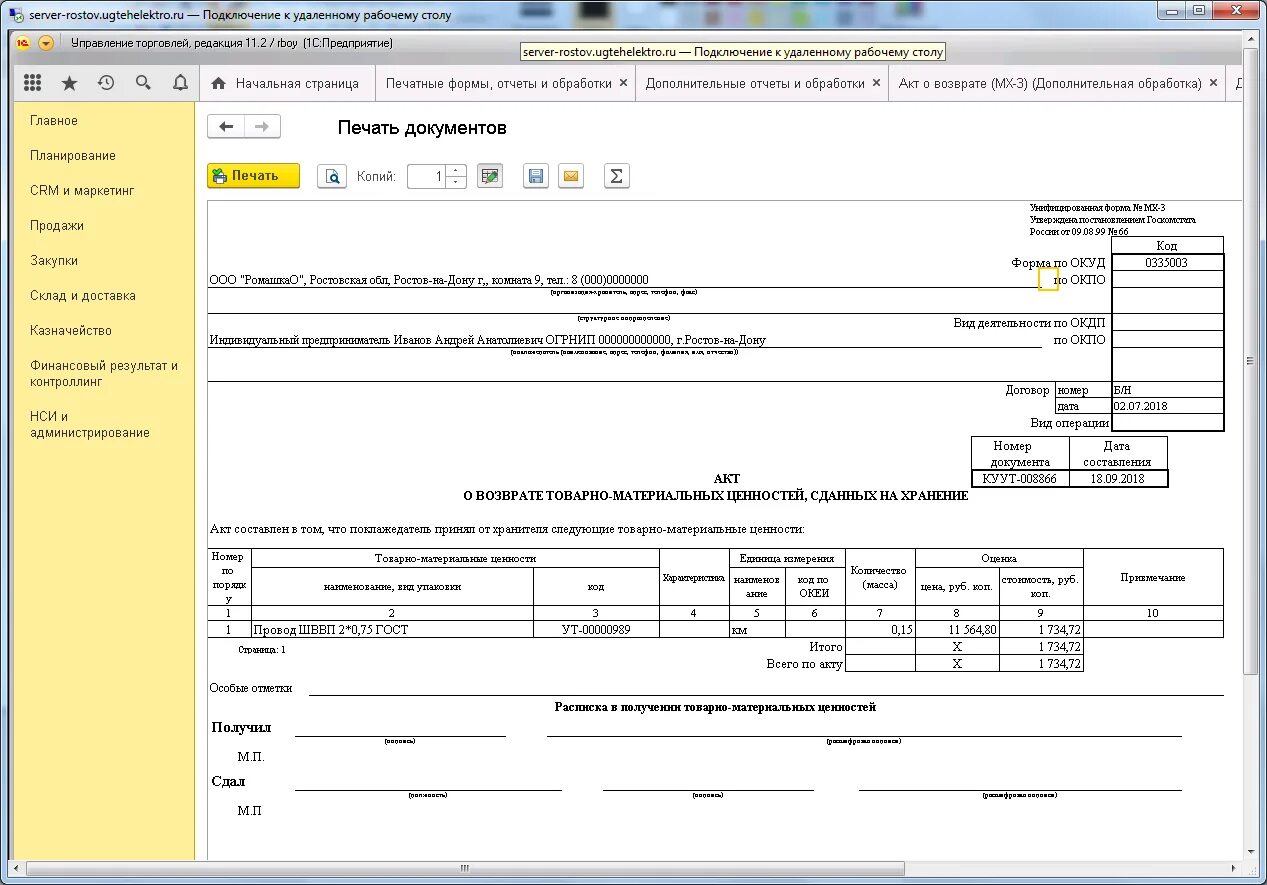The height and width of the screenshot is (885, 1267).
Task: Click line Индивидуальный предприниматель Иванов Андрей Анатольевич
Action: (x=487, y=340)
